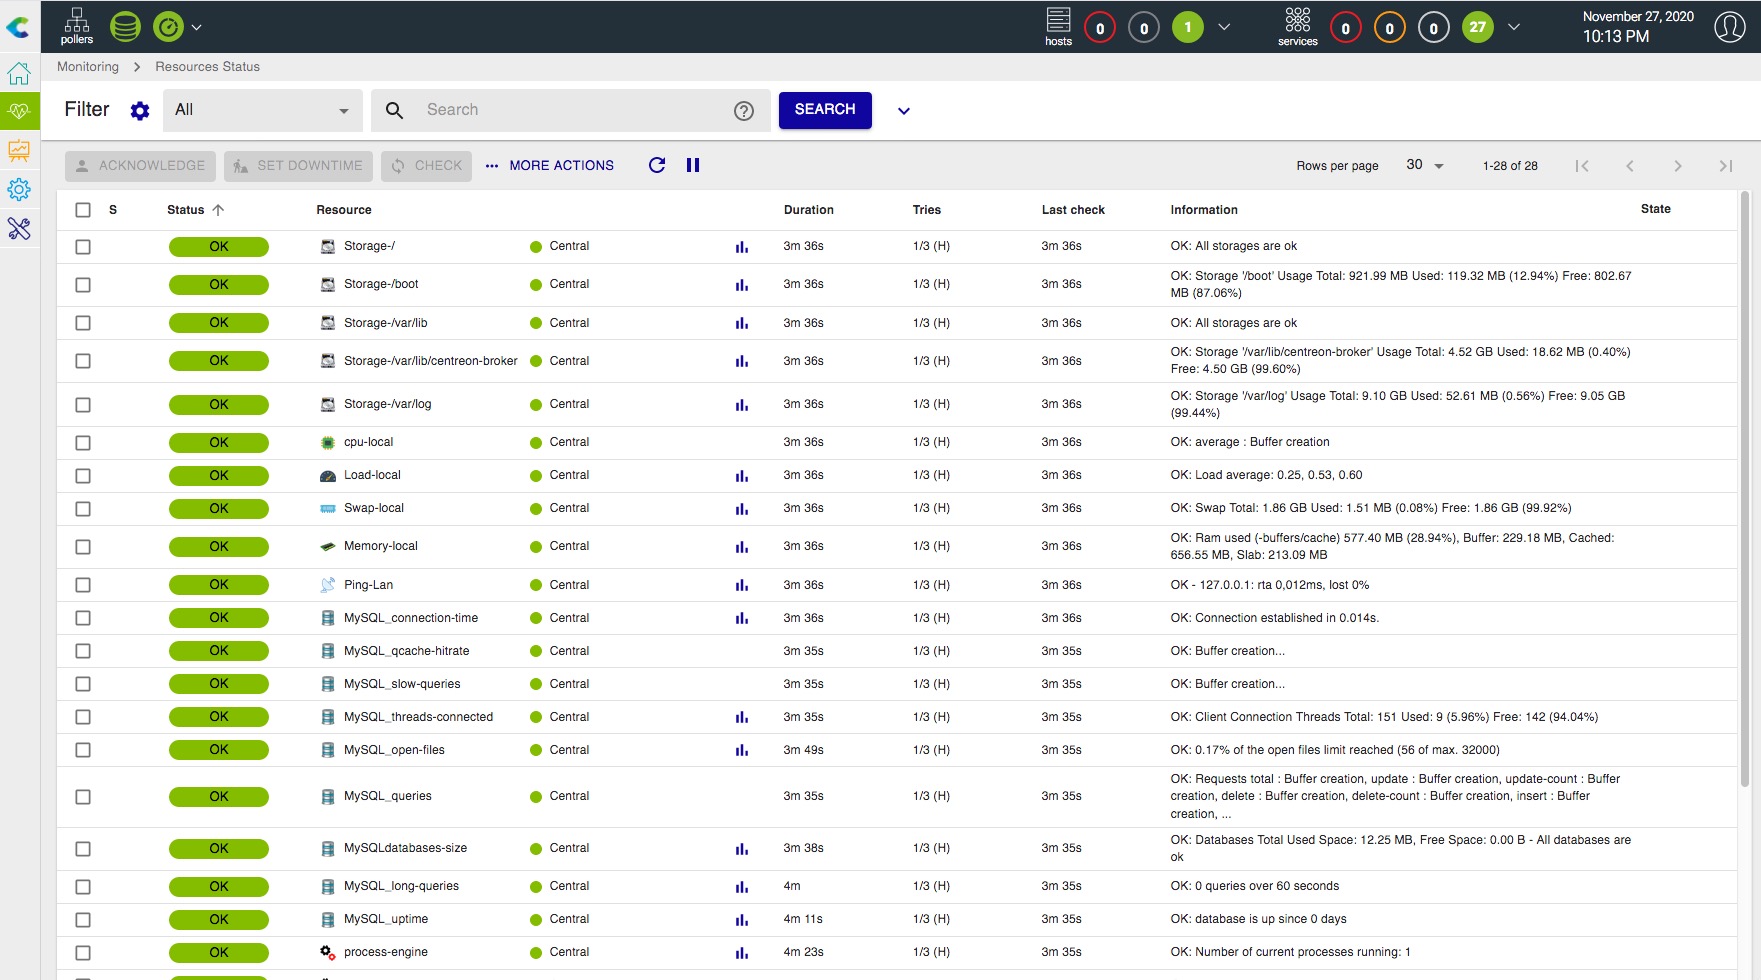Expand the advanced search options chevron

pos(904,111)
